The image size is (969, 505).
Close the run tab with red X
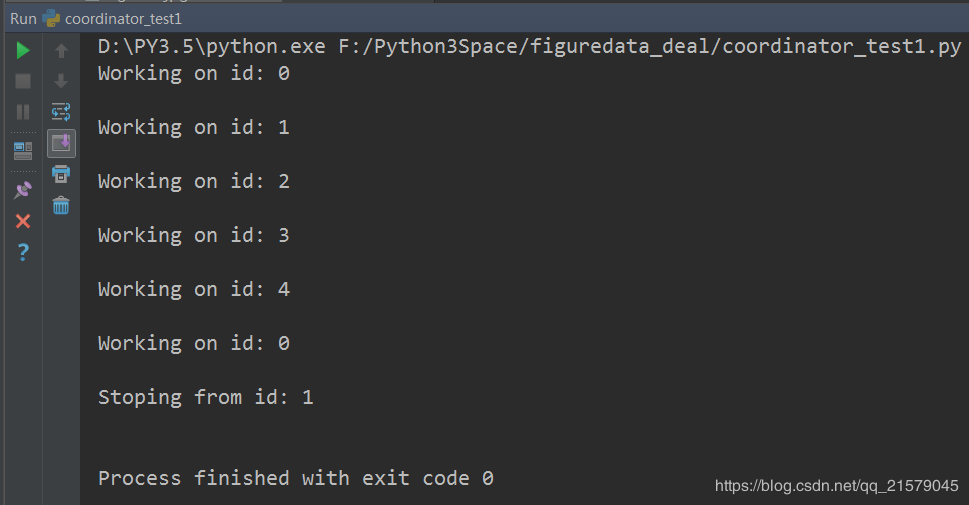pyautogui.click(x=23, y=221)
